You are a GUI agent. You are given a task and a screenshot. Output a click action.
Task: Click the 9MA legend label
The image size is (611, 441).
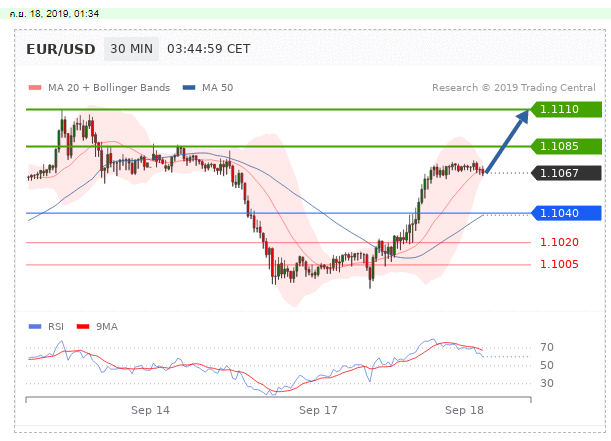[107, 326]
